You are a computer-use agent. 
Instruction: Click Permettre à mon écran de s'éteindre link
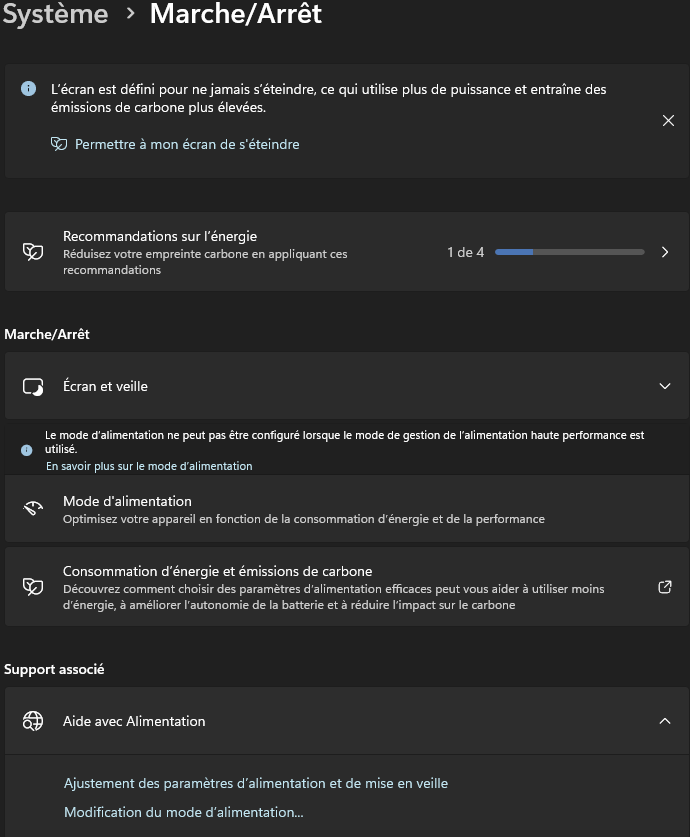187,144
